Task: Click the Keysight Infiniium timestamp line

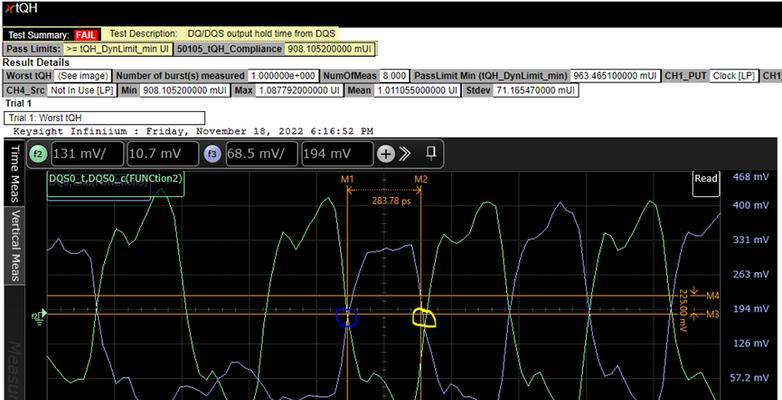Action: [193, 131]
